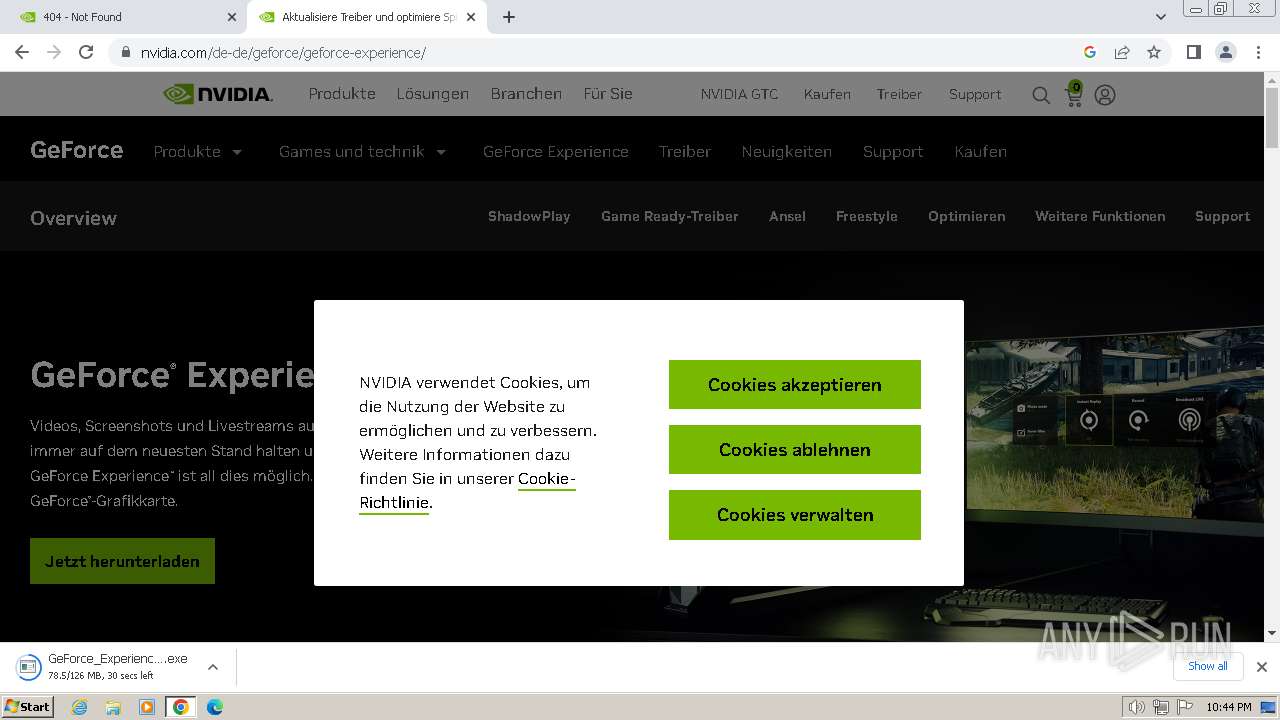This screenshot has height=720, width=1280.
Task: Click the GeForce brand title
Action: [x=77, y=150]
